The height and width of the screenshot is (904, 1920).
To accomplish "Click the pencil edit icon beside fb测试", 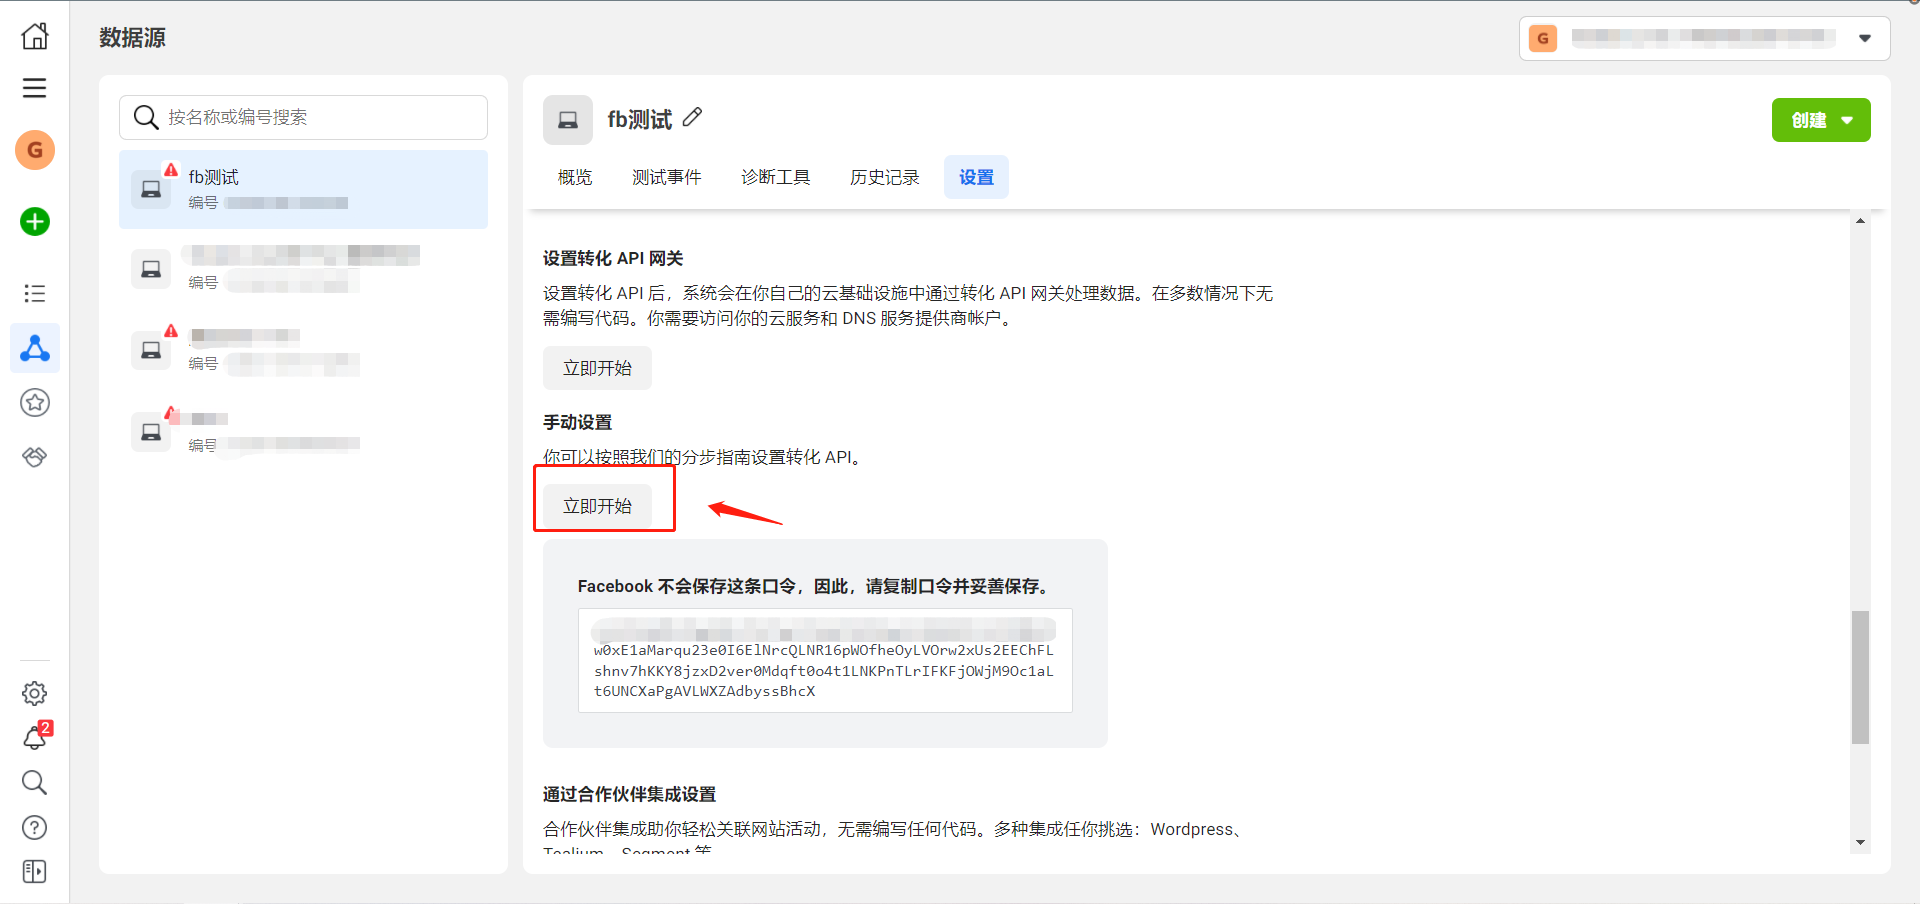I will (692, 118).
